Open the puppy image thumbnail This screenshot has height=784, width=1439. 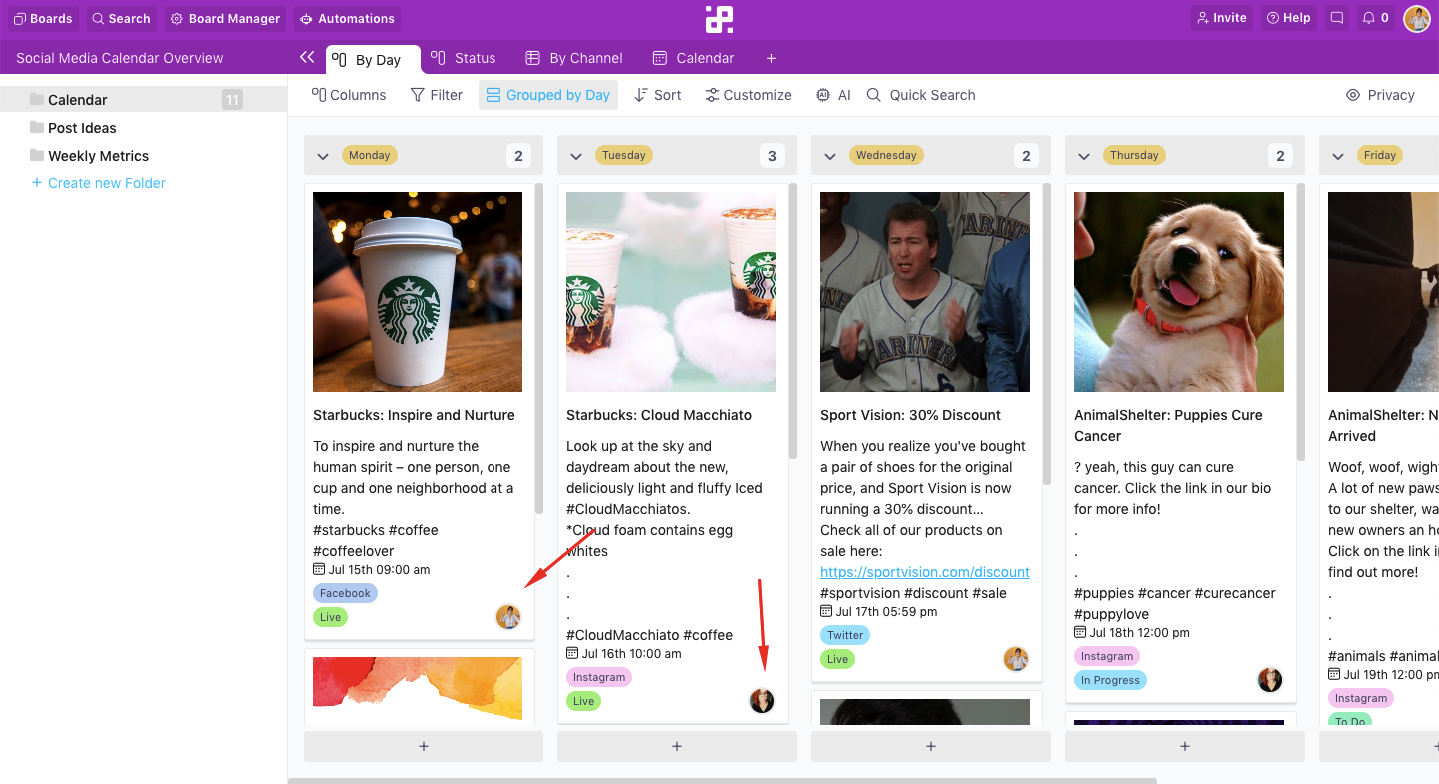point(1178,292)
